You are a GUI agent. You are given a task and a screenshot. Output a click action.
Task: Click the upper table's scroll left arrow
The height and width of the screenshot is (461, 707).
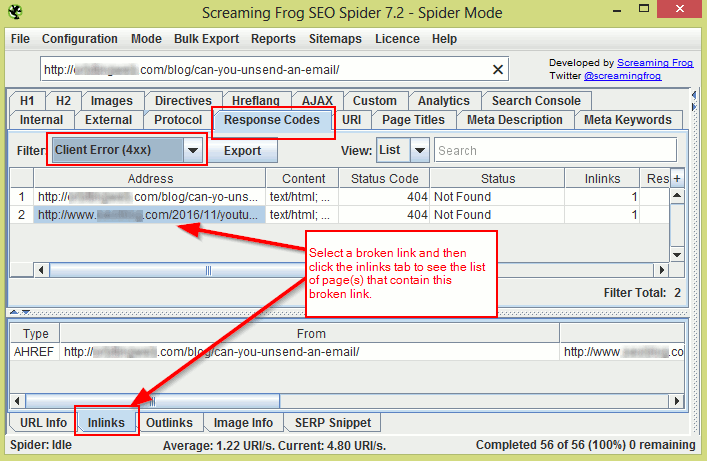coord(41,270)
